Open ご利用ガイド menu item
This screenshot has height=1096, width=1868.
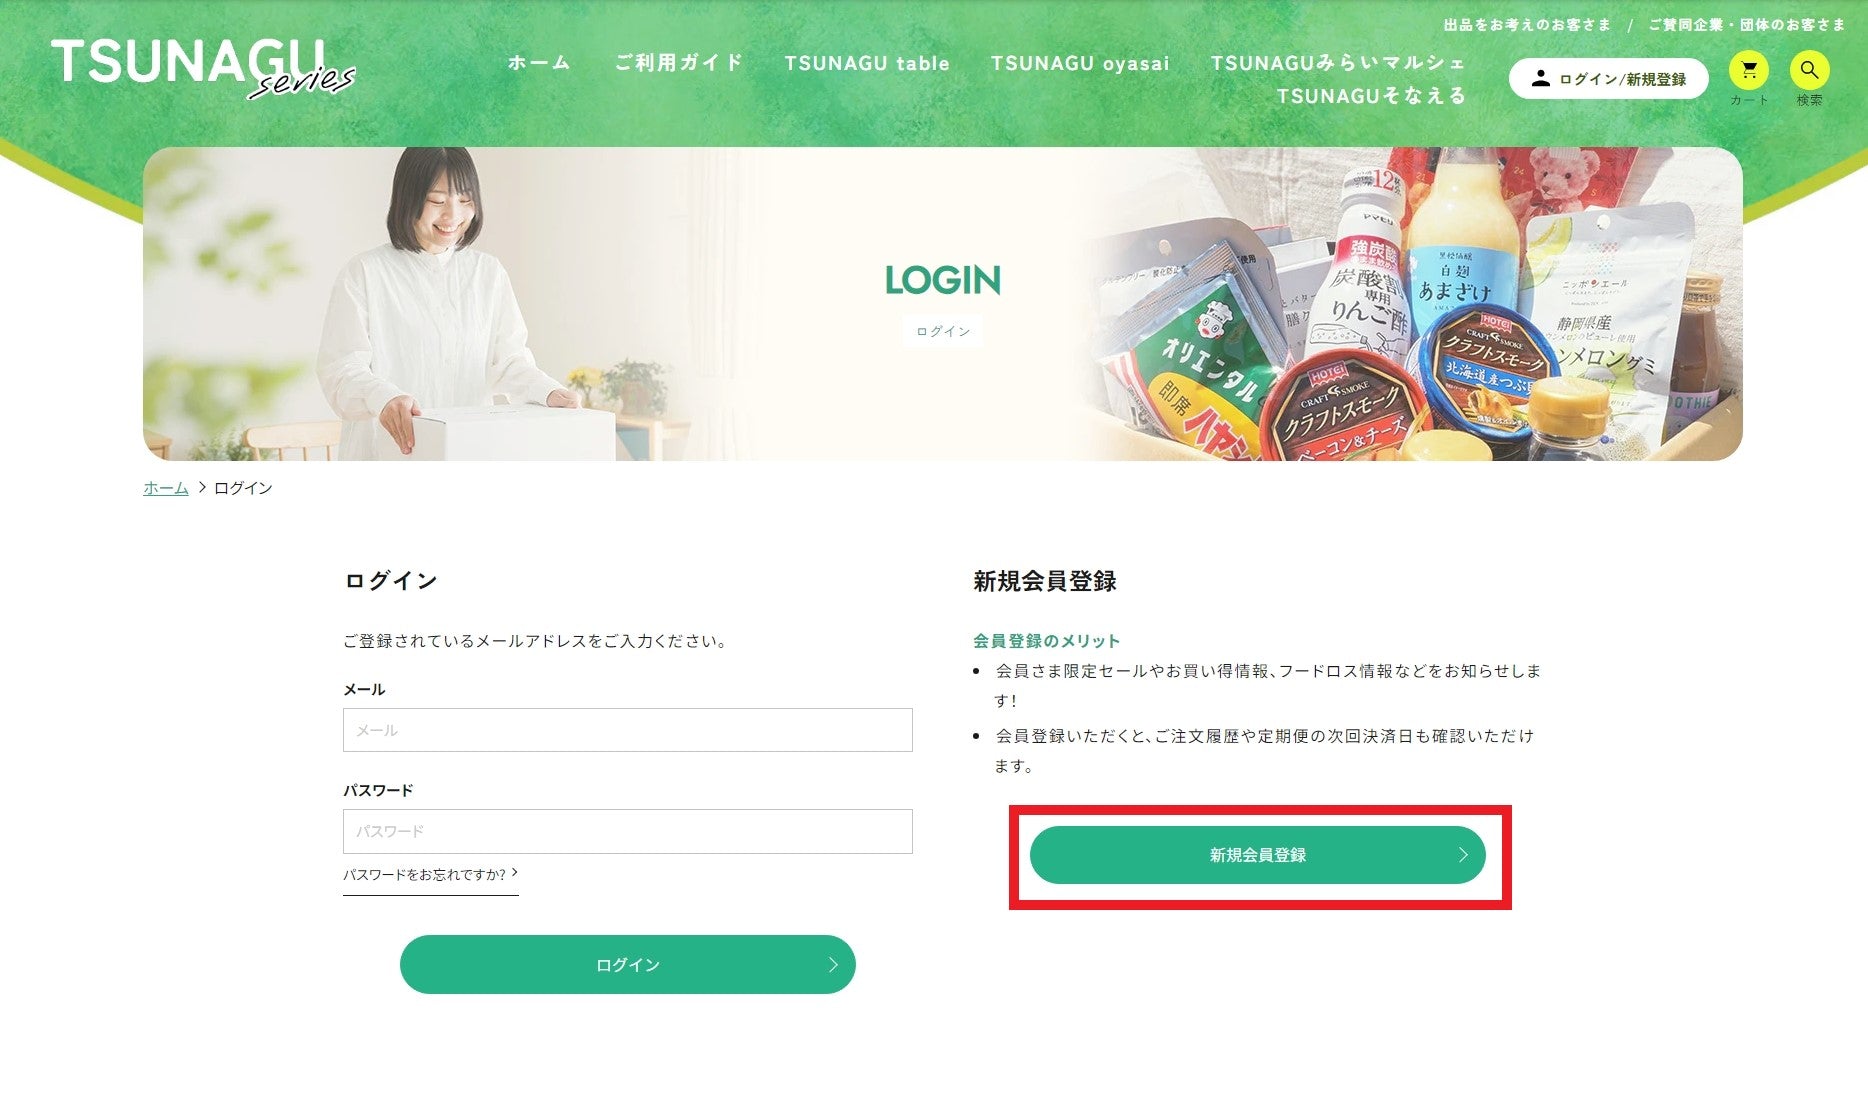[679, 63]
